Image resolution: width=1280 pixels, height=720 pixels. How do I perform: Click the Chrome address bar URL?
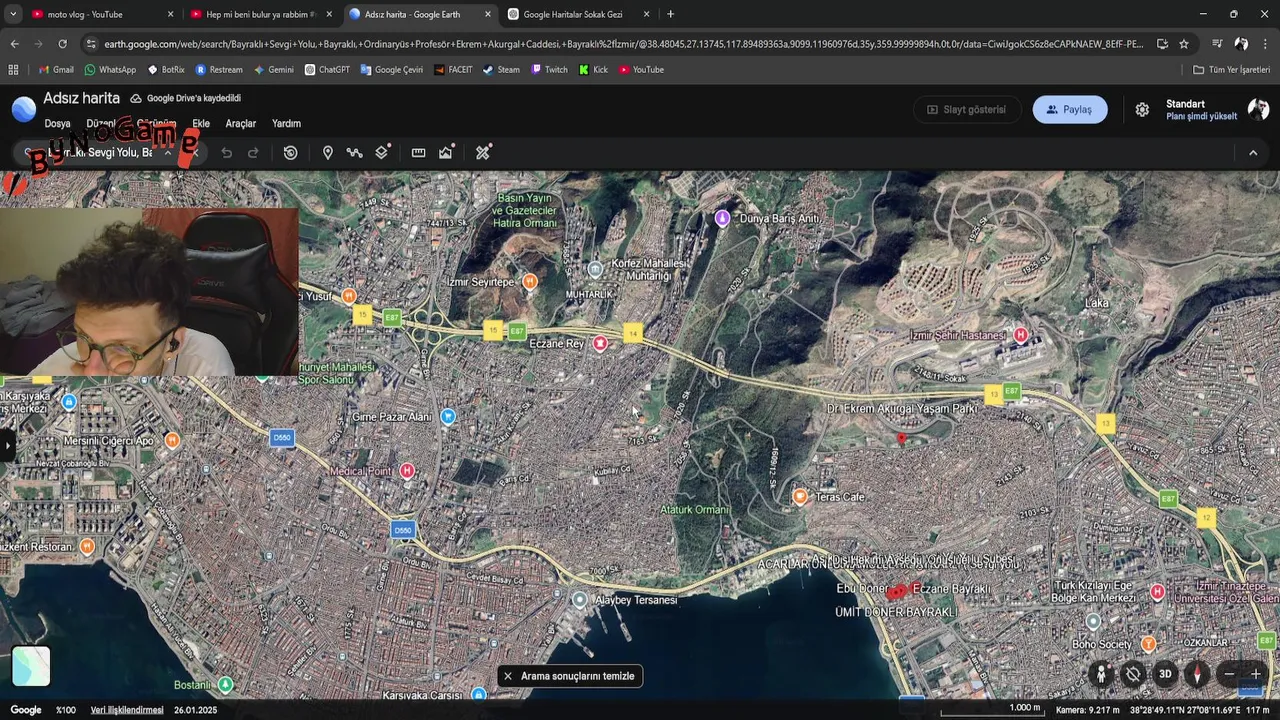(x=624, y=44)
